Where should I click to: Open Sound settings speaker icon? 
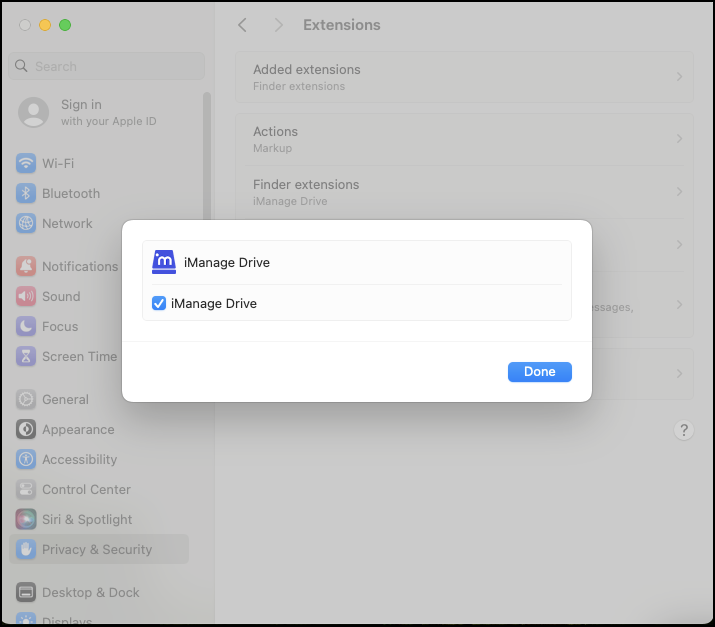point(26,296)
